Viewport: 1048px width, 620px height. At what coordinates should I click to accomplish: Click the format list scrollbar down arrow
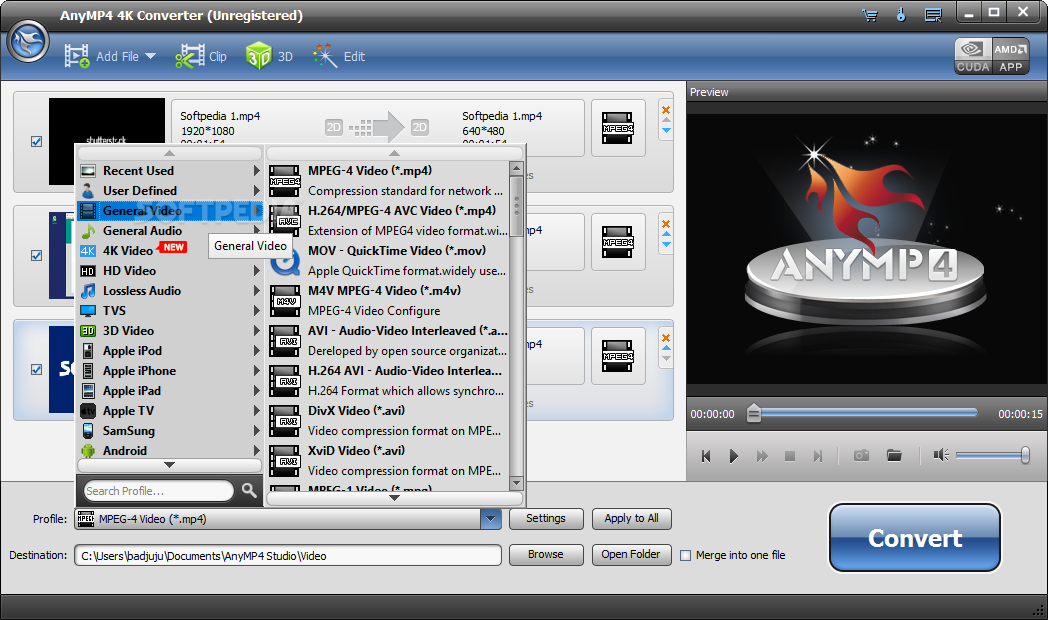click(x=516, y=482)
